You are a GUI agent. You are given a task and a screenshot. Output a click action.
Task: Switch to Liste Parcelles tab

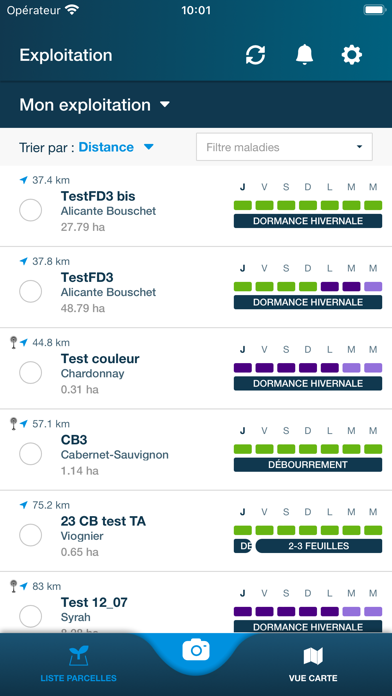click(79, 664)
